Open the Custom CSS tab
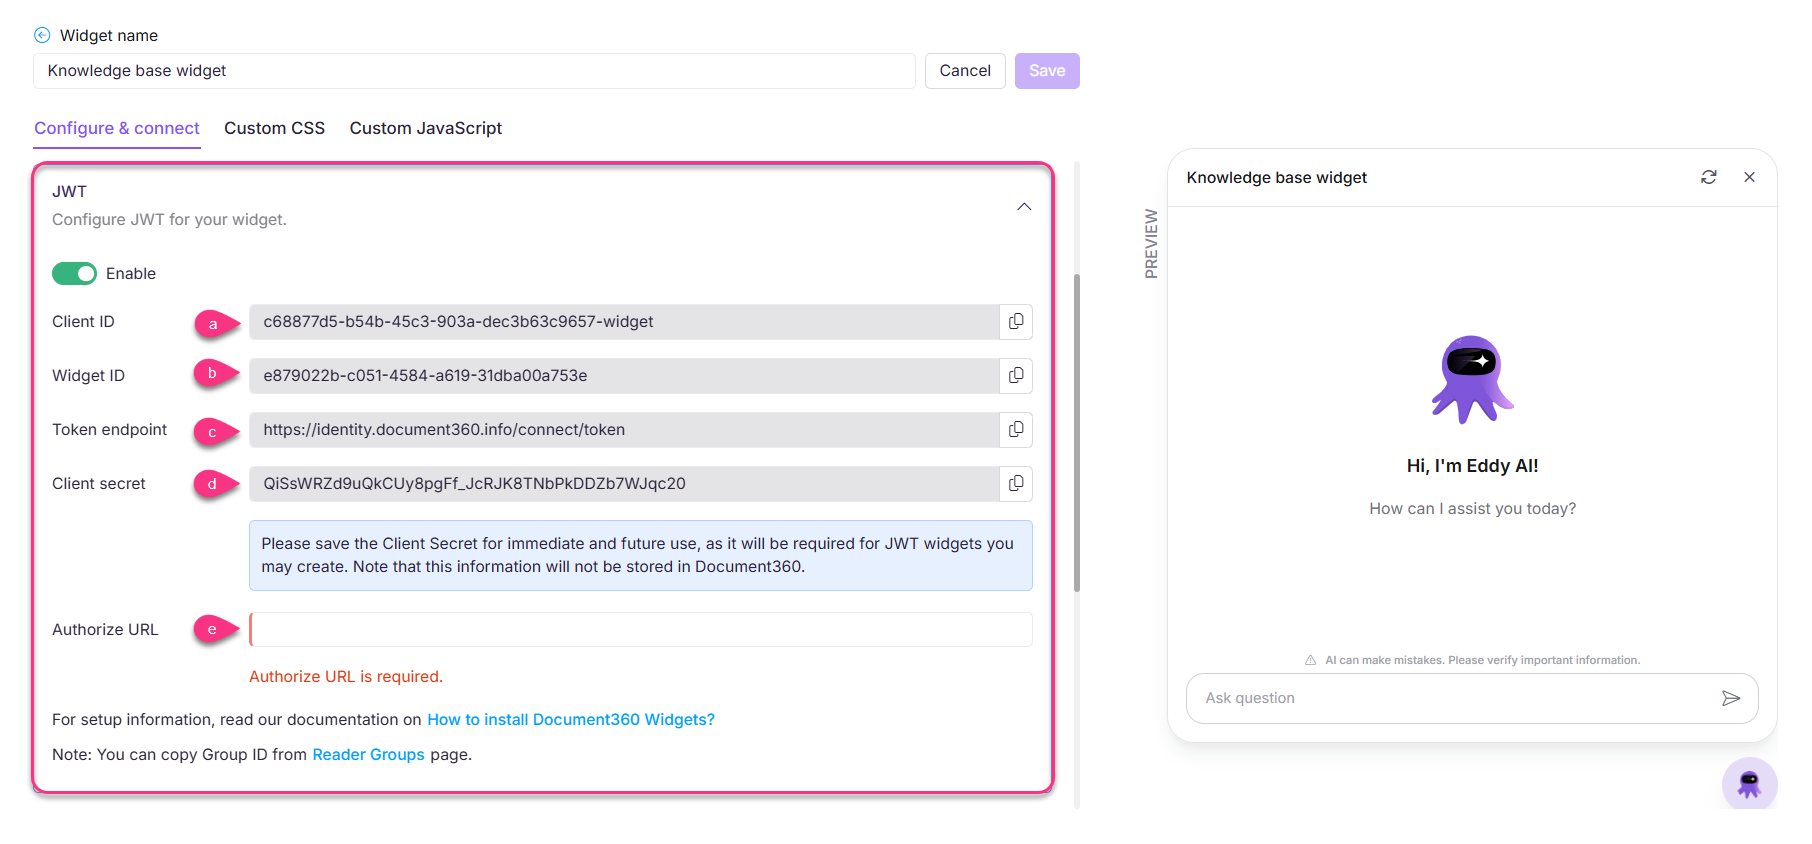Screen dimensions: 1812x844 point(274,128)
